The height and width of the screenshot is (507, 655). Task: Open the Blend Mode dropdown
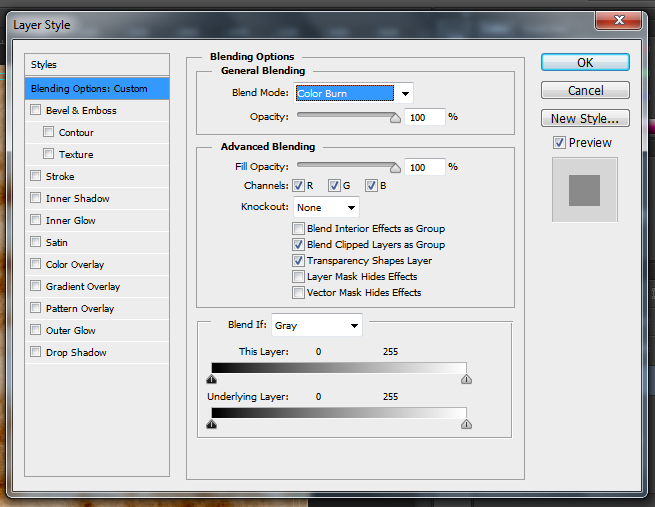pos(353,93)
